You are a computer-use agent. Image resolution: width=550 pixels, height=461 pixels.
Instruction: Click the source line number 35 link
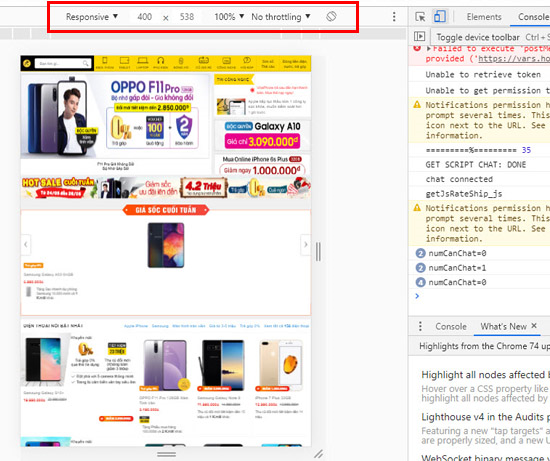coord(526,150)
